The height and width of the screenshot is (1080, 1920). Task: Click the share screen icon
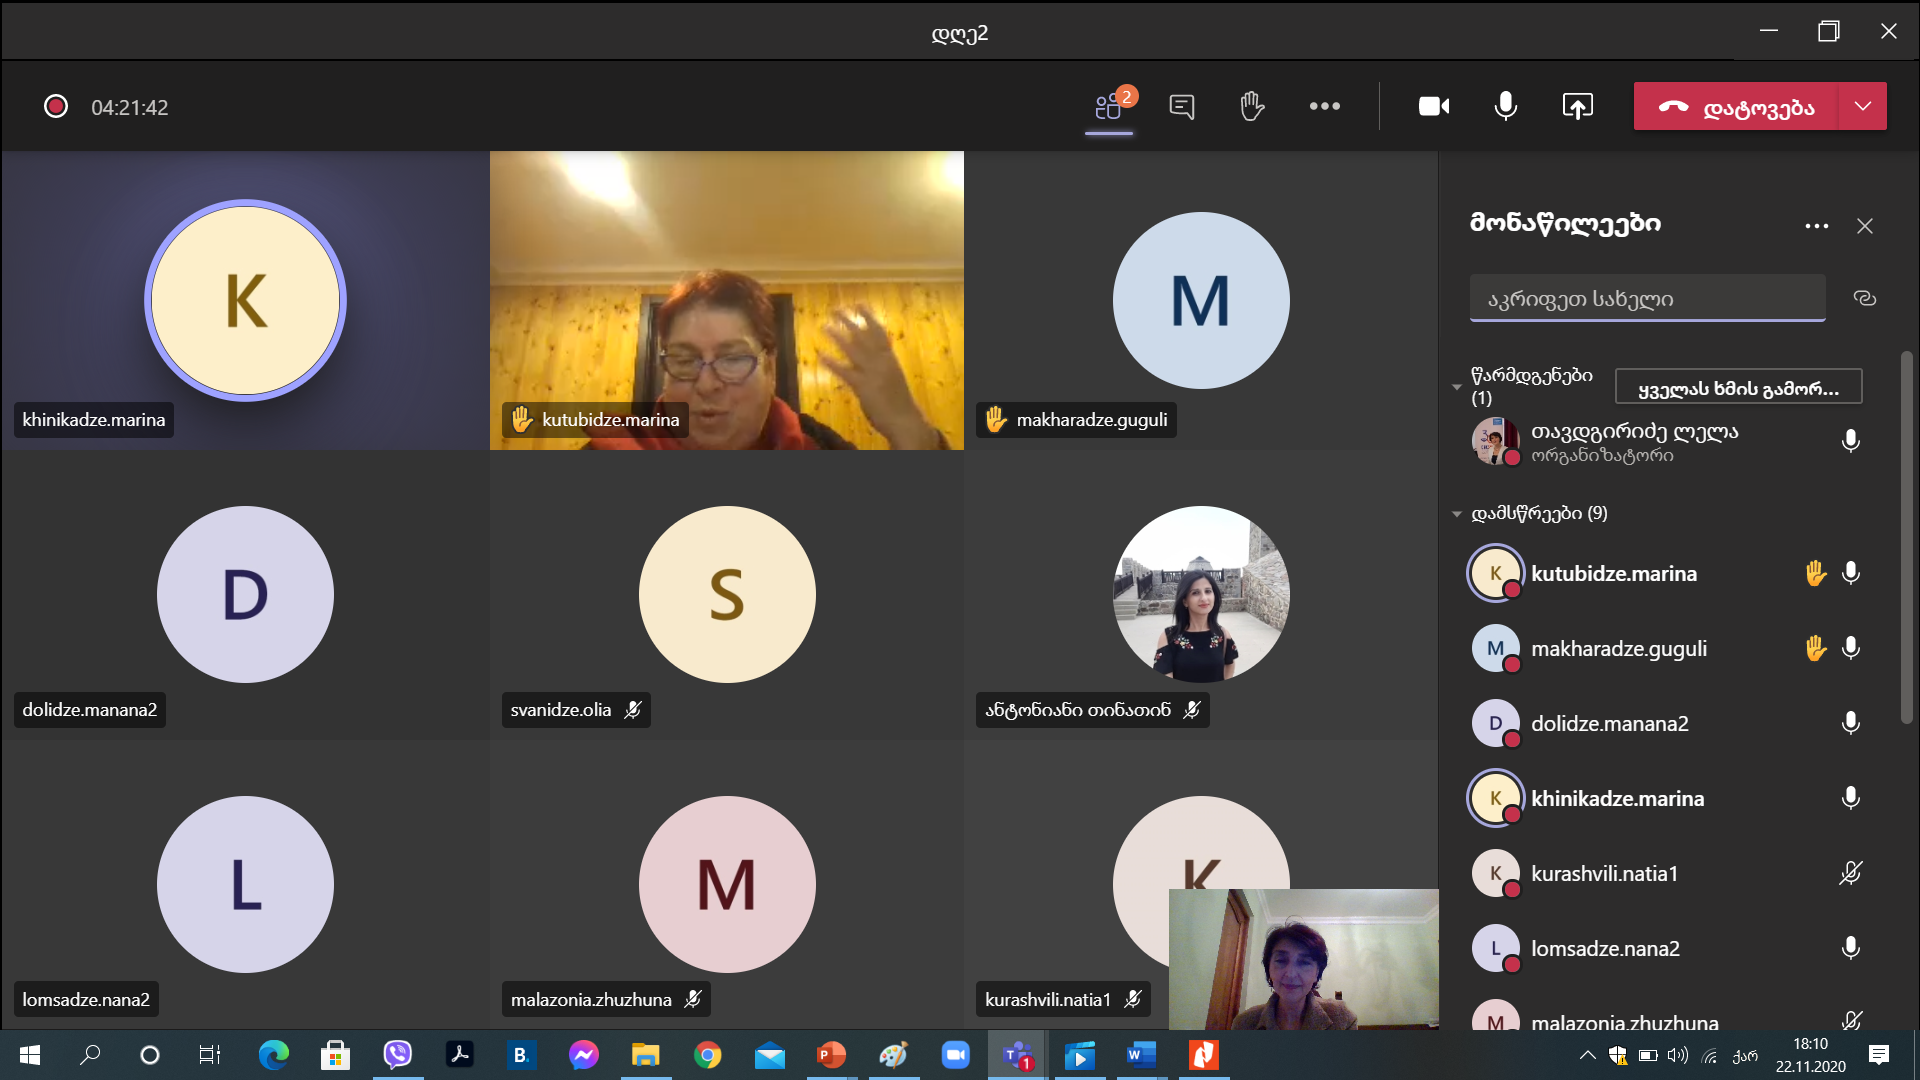pos(1577,106)
